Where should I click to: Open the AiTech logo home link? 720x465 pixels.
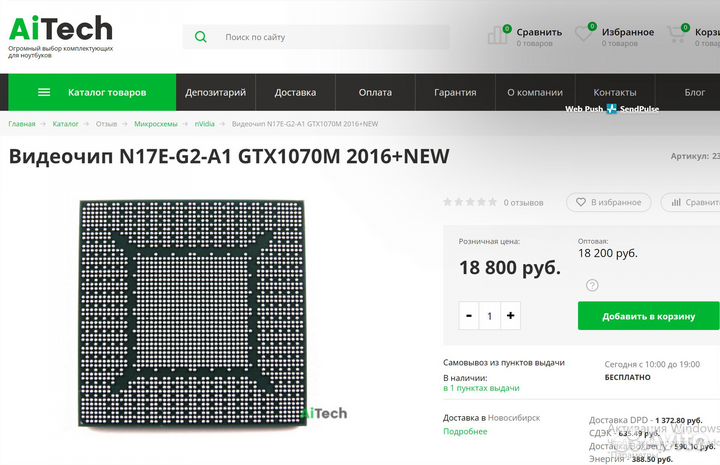tap(61, 28)
